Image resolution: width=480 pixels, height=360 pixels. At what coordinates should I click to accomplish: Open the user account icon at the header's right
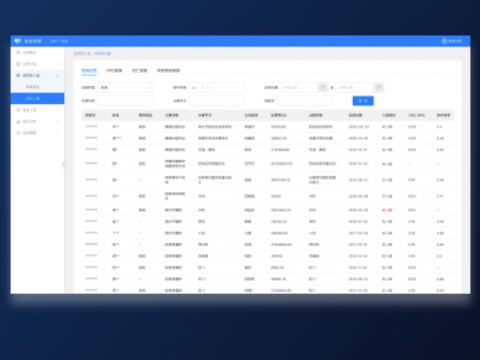(444, 41)
